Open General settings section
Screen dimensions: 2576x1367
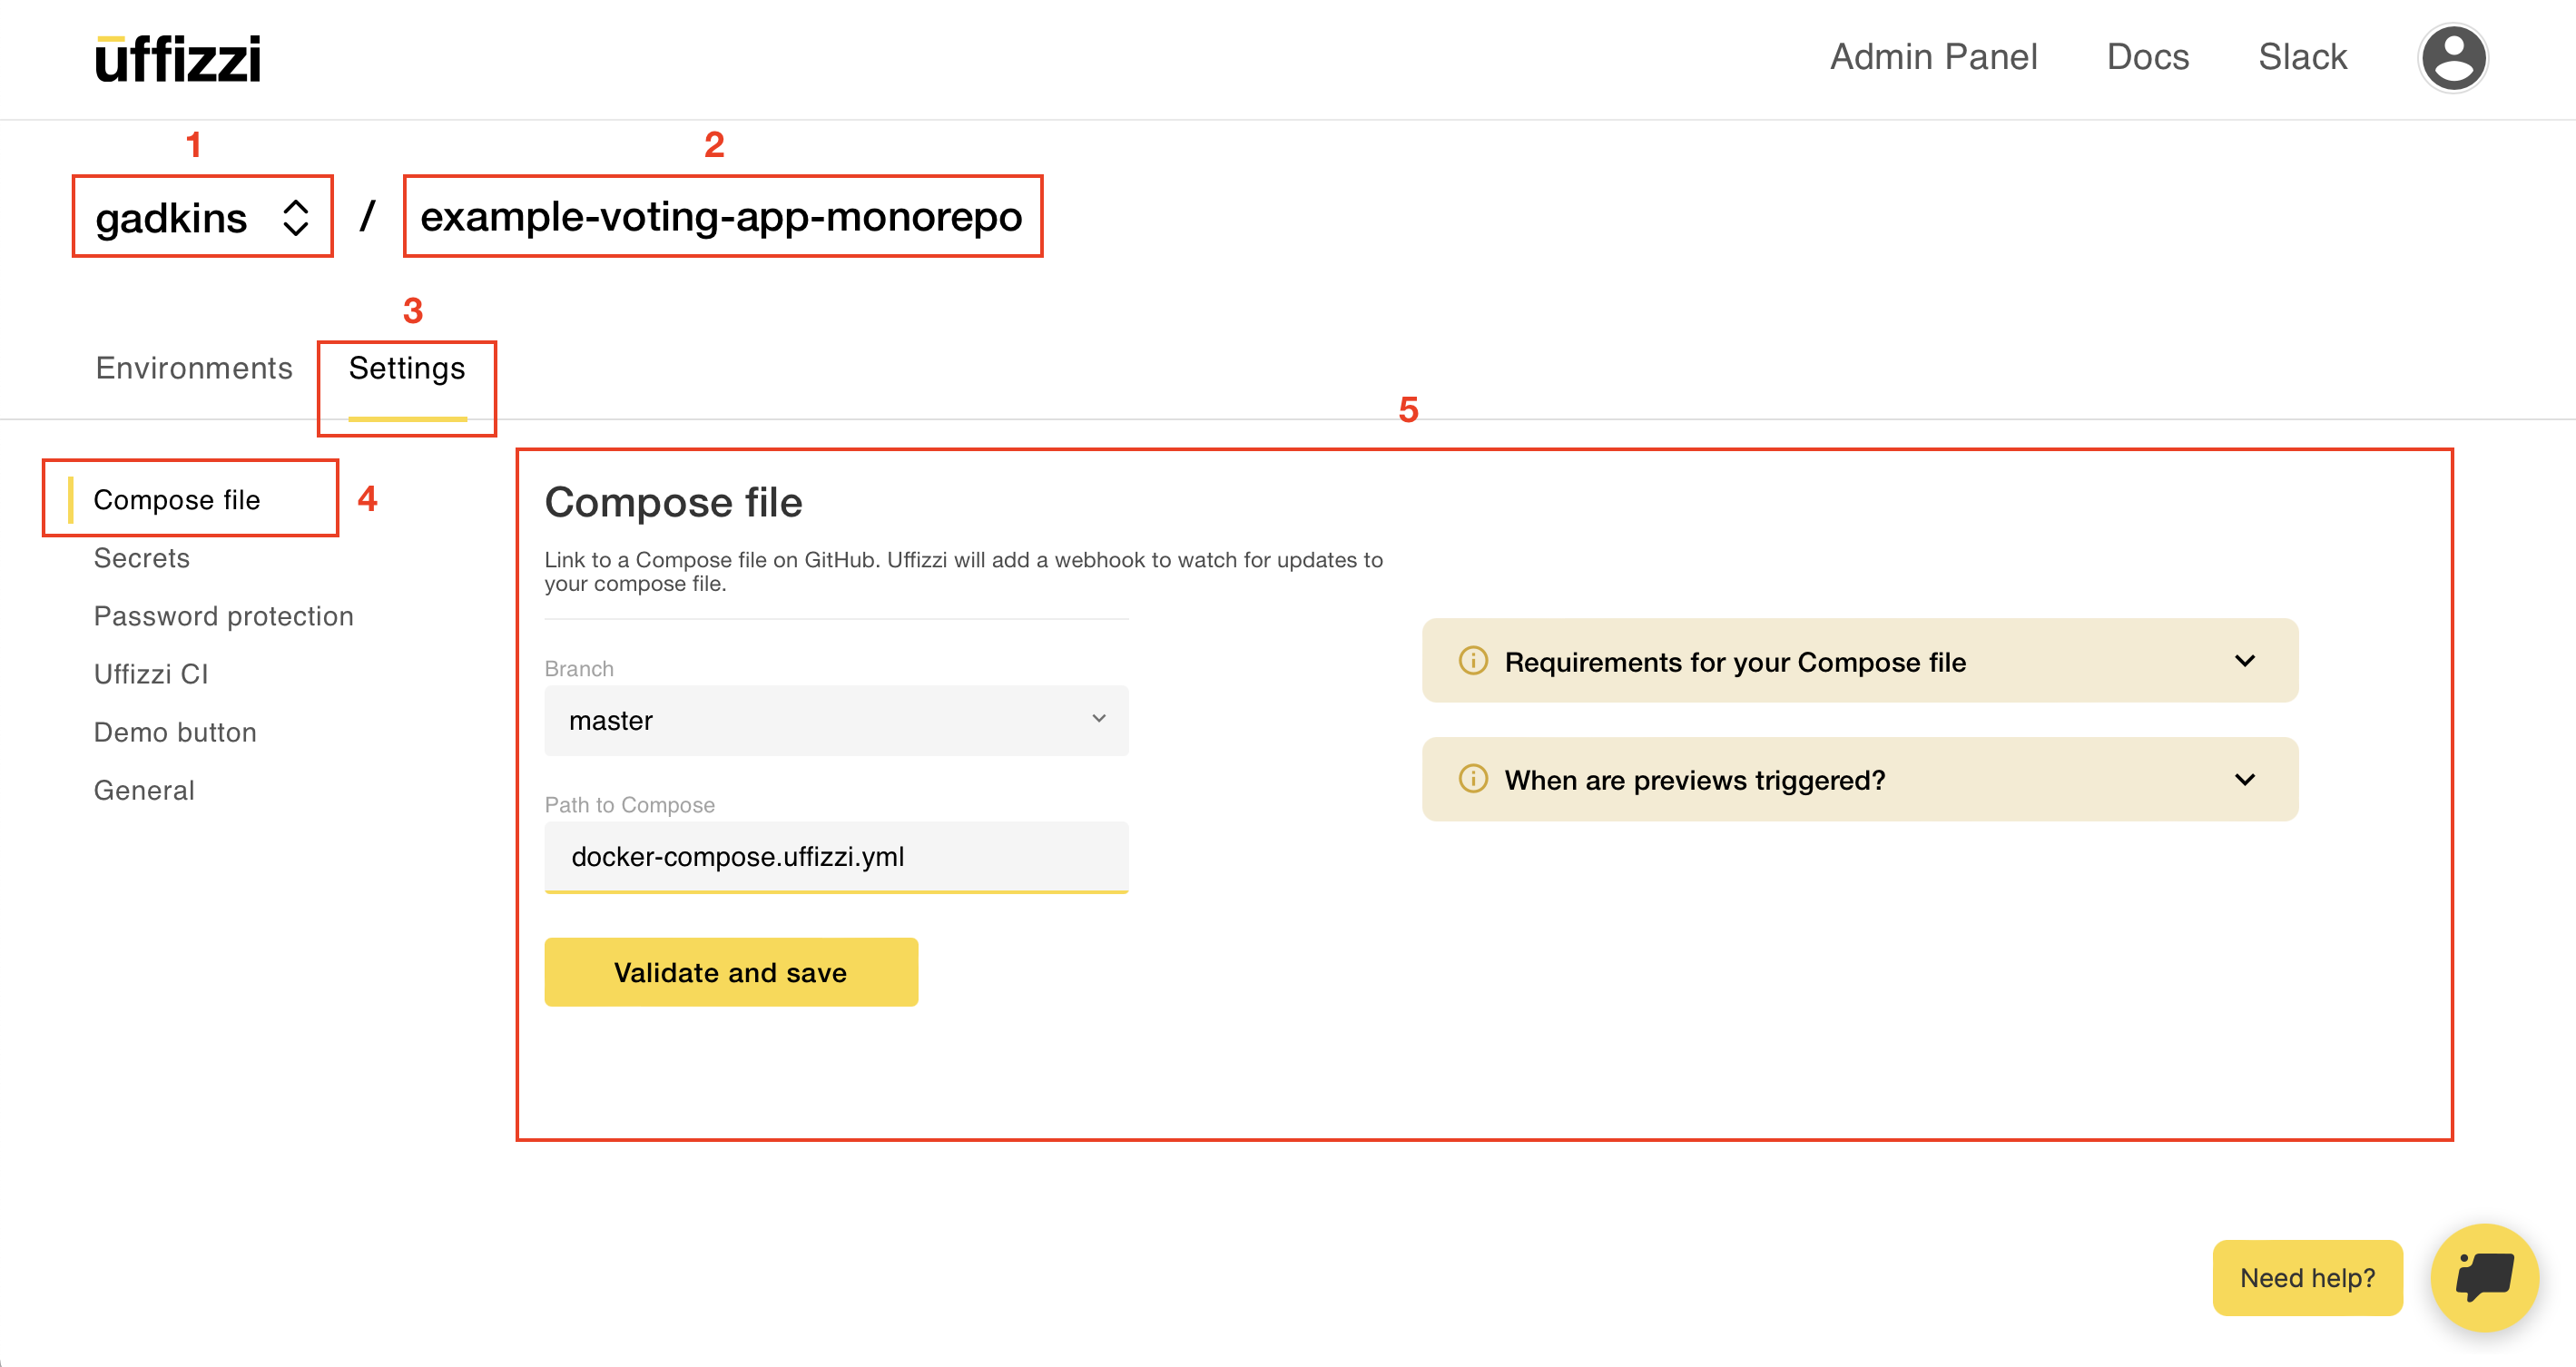[x=144, y=790]
